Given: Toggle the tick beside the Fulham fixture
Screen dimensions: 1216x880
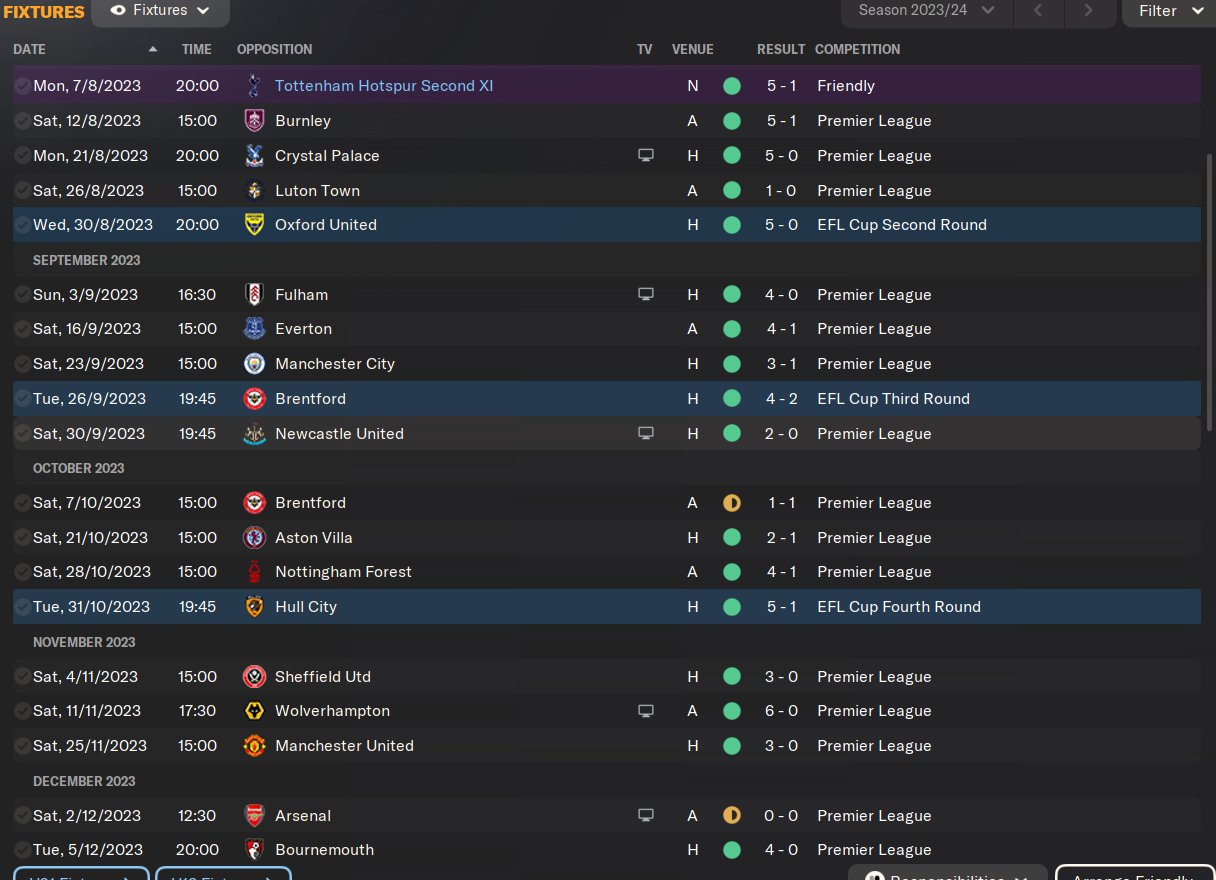Looking at the screenshot, I should 22,295.
